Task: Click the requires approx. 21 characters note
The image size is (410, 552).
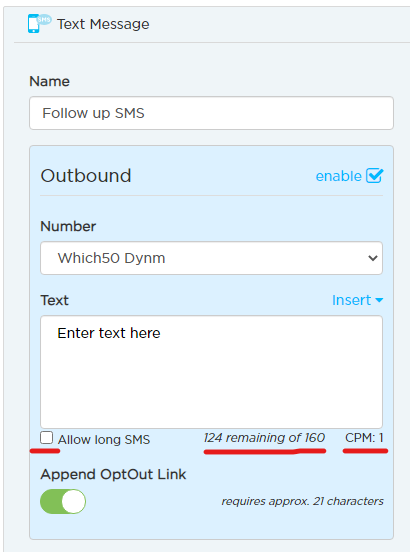Action: [x=303, y=501]
